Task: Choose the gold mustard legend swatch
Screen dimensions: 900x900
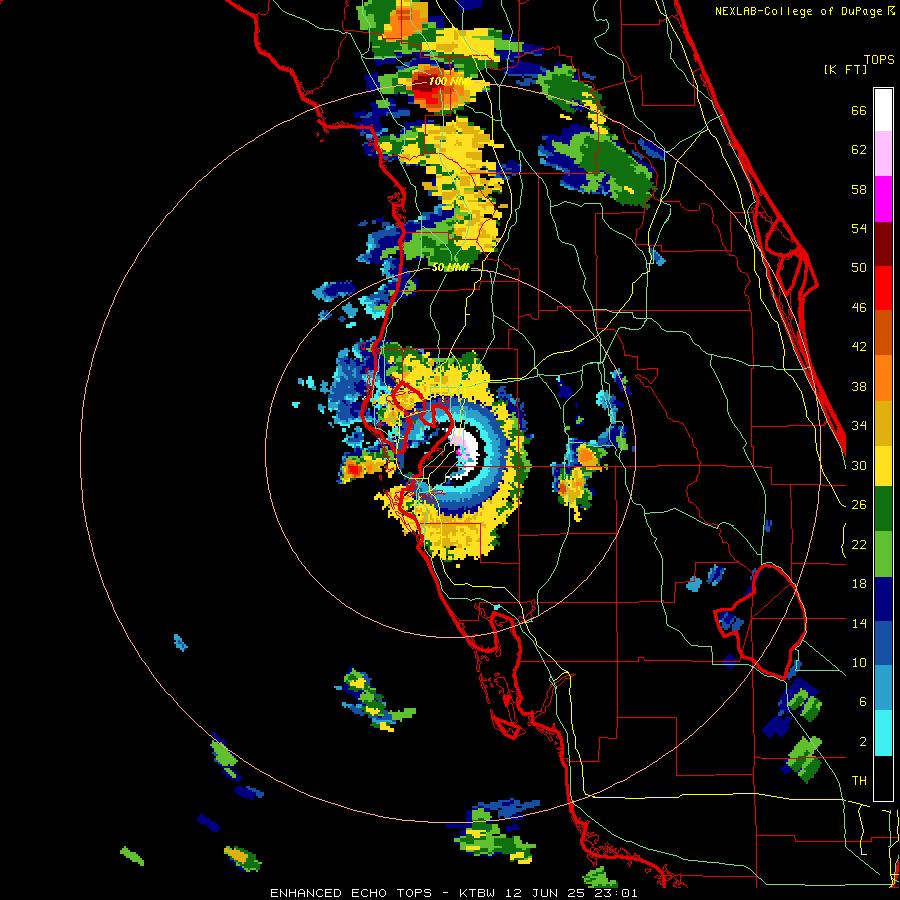Action: [883, 423]
